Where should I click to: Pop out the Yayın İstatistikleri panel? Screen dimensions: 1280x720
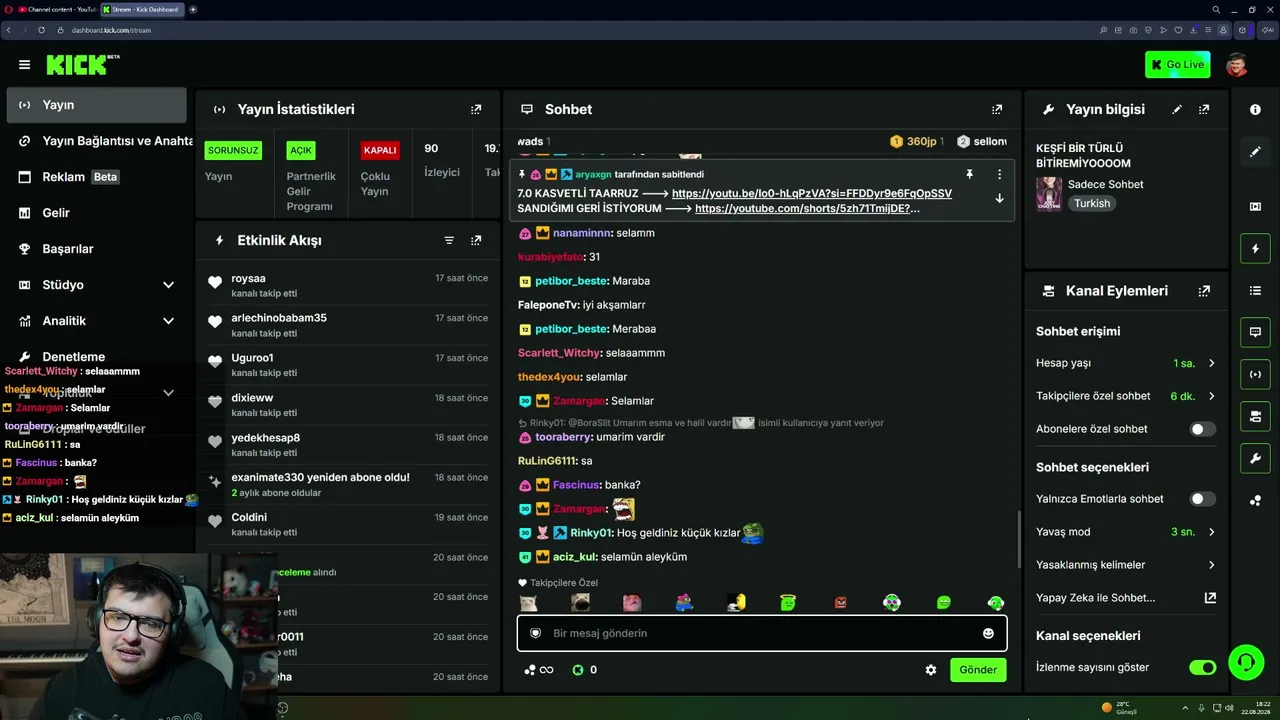click(x=476, y=109)
